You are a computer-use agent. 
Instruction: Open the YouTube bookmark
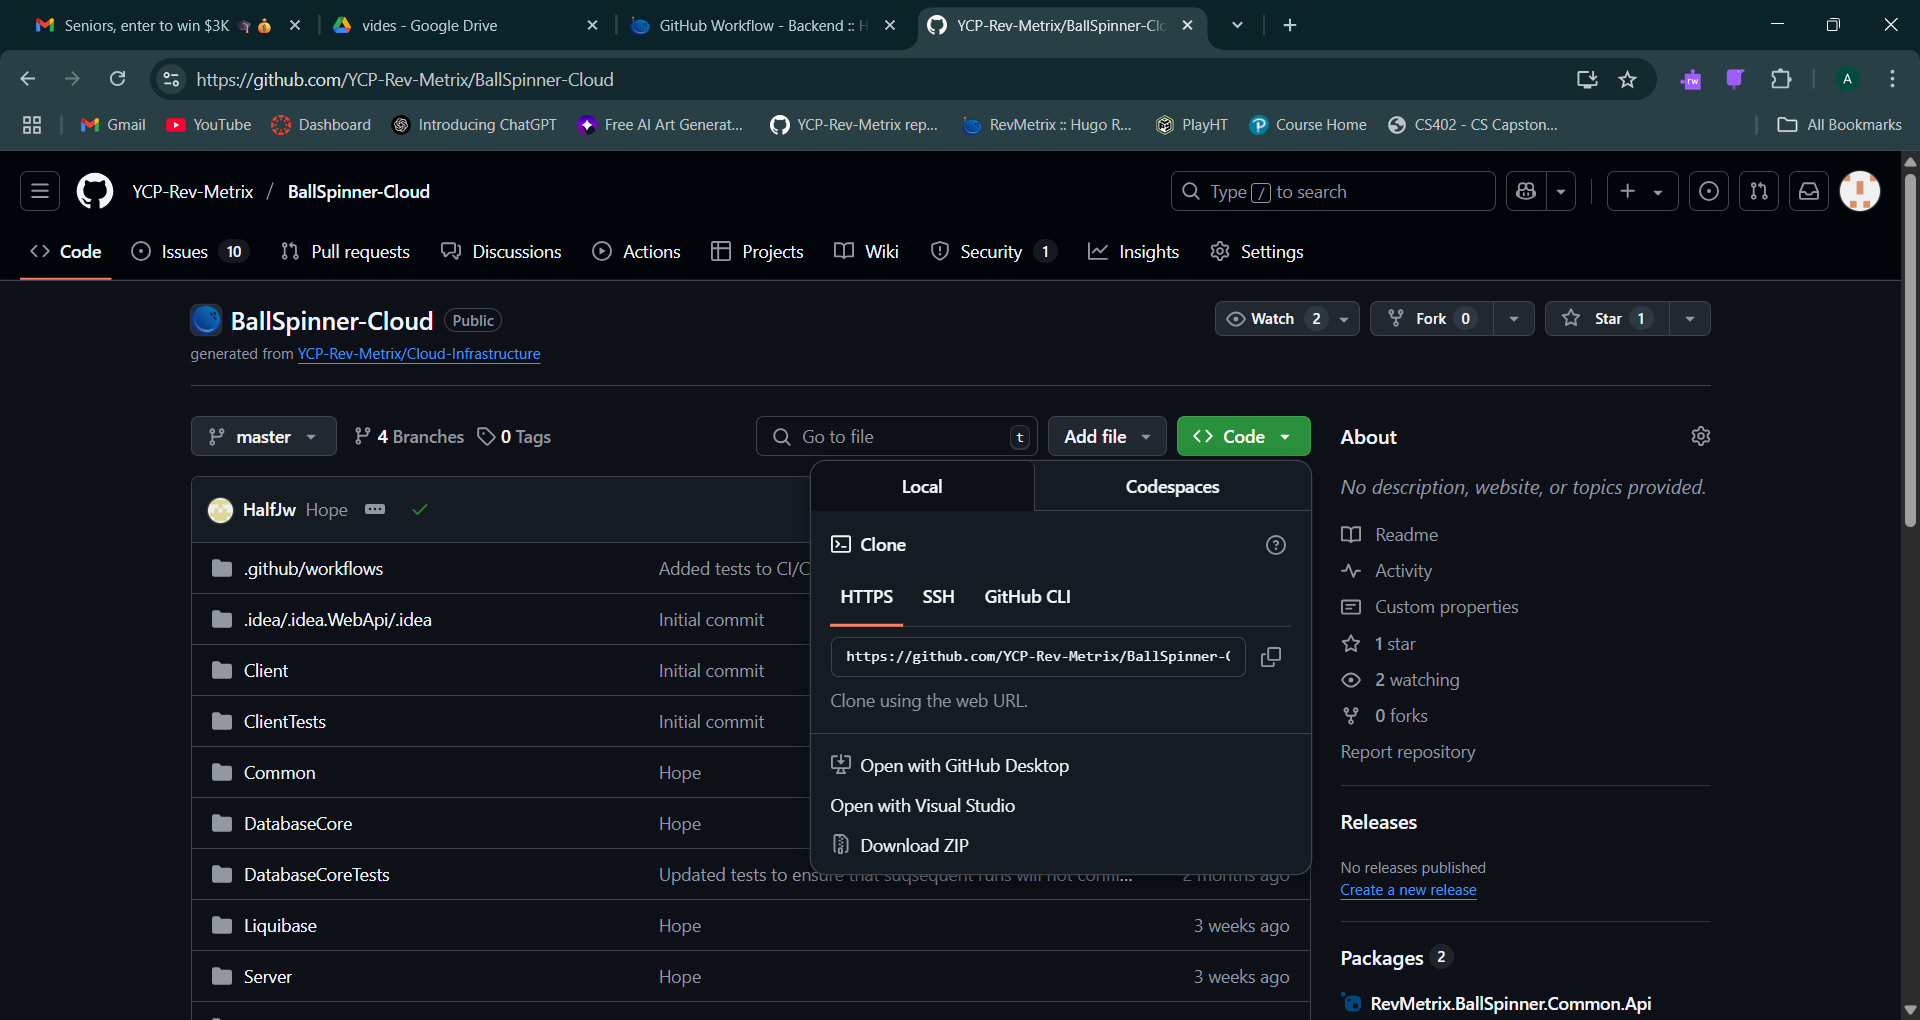pyautogui.click(x=209, y=125)
